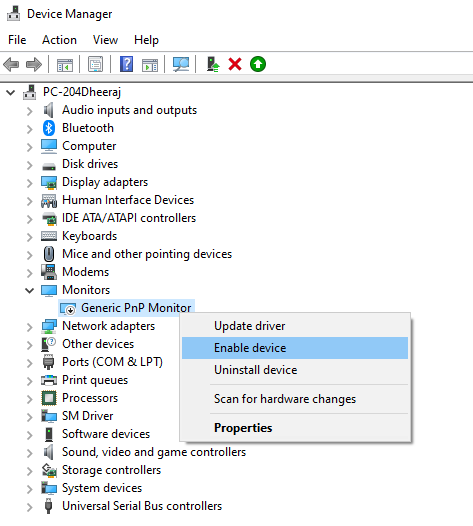Click the Universal Serial Bus controllers icon
The width and height of the screenshot is (473, 526).
(x=49, y=506)
